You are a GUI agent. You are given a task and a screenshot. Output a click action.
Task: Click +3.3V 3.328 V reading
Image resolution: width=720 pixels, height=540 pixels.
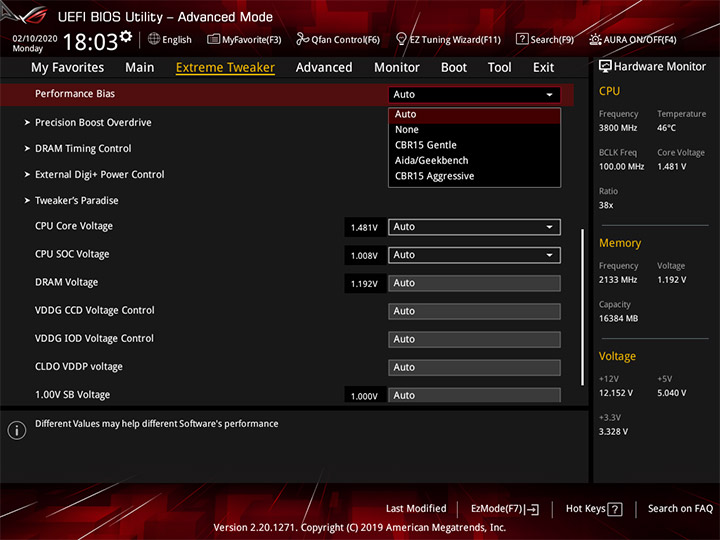(x=613, y=432)
